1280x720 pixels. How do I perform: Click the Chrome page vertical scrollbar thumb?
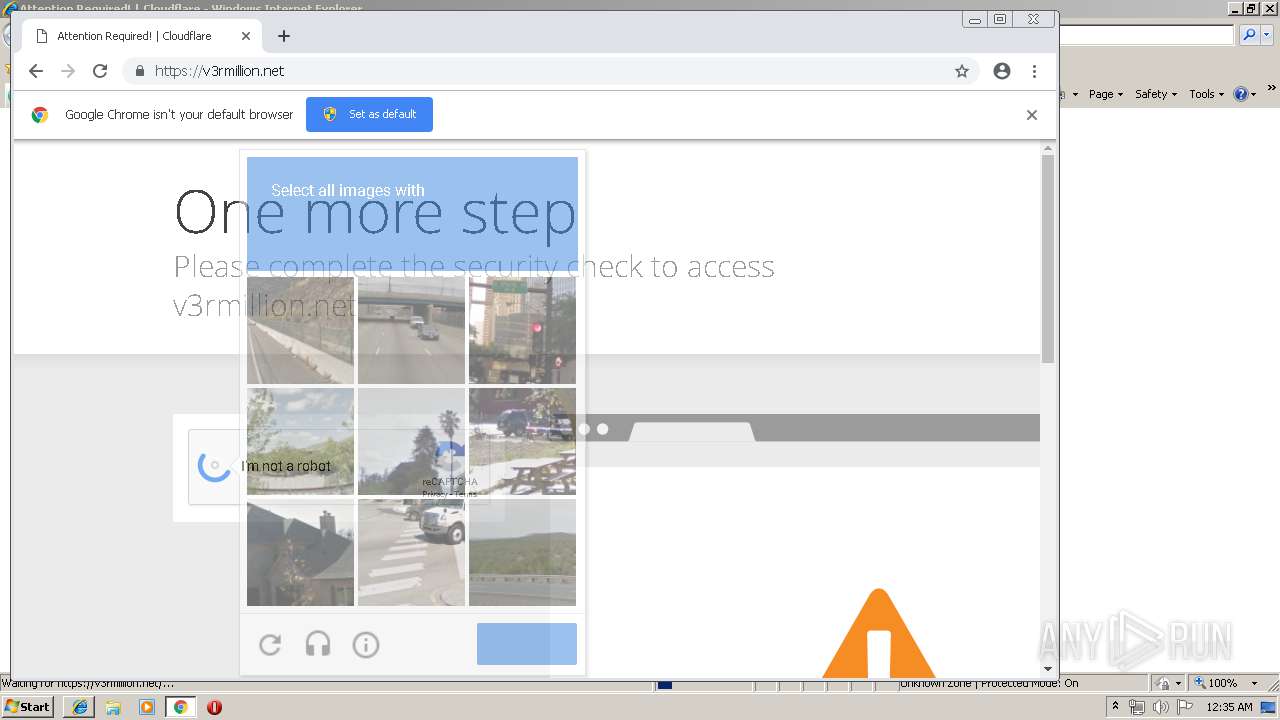pyautogui.click(x=1048, y=259)
